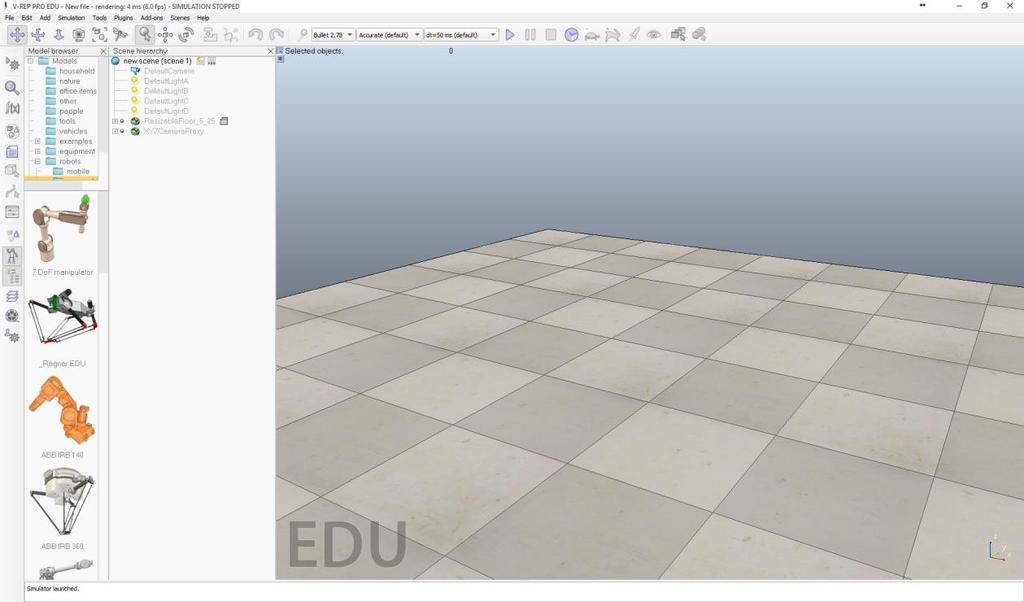Open the dt=50 ms time step dropdown
Image resolution: width=1024 pixels, height=602 pixels.
[461, 35]
